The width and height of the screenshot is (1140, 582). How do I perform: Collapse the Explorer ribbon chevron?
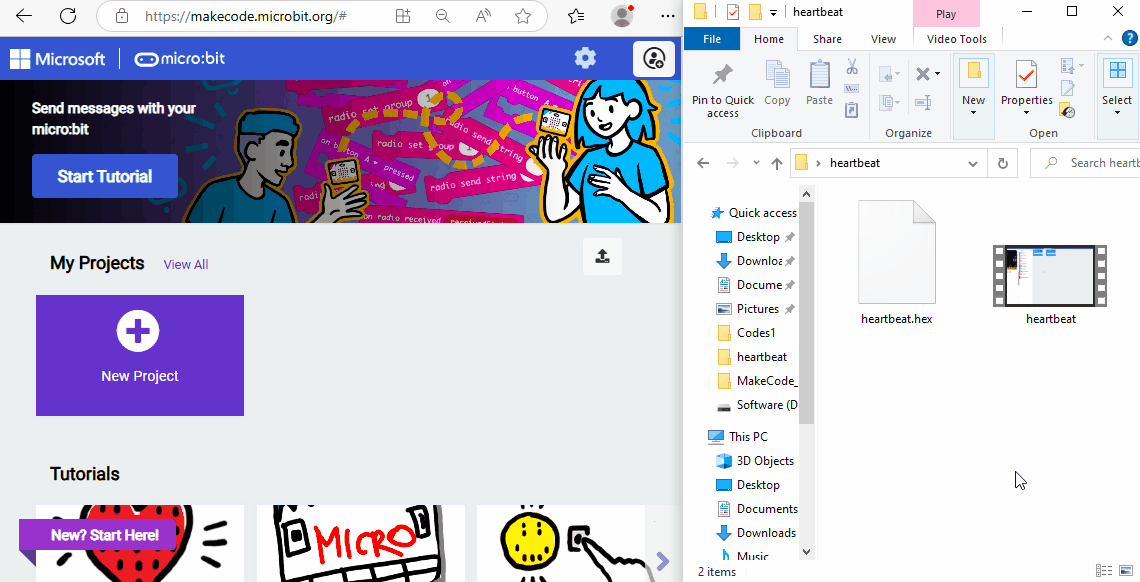(1108, 39)
